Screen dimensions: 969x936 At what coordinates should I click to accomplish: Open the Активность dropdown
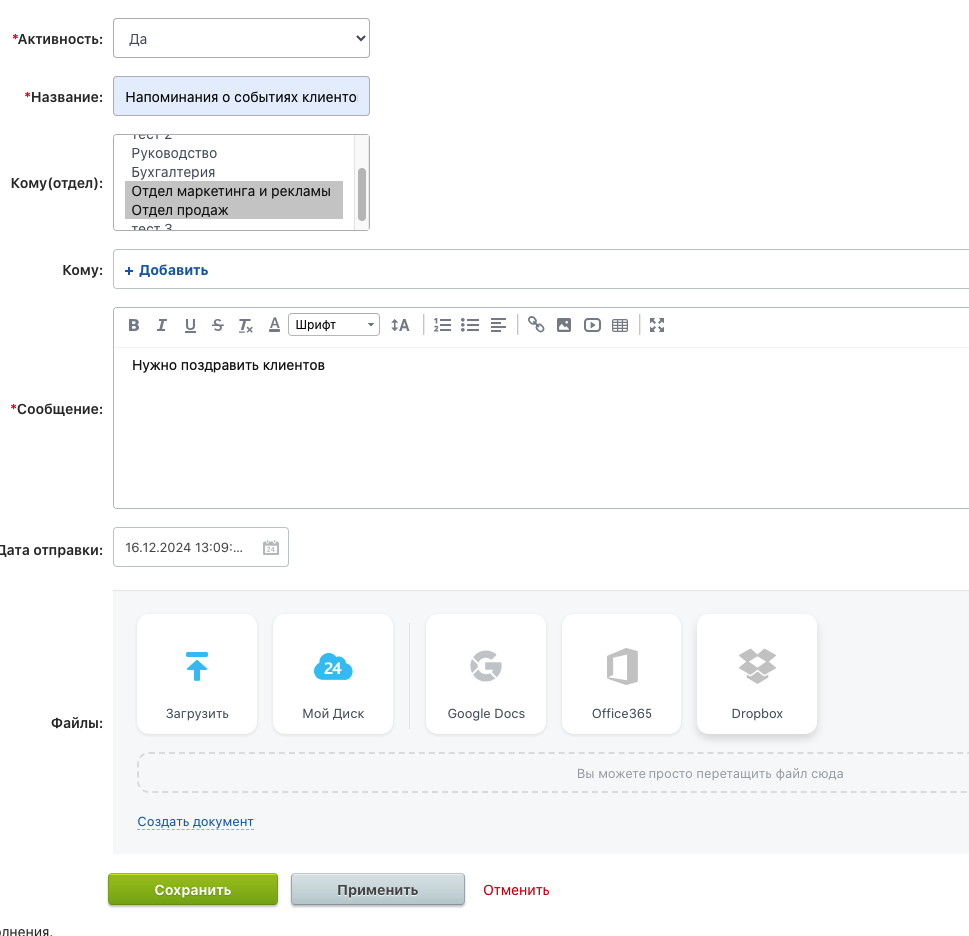[x=242, y=38]
